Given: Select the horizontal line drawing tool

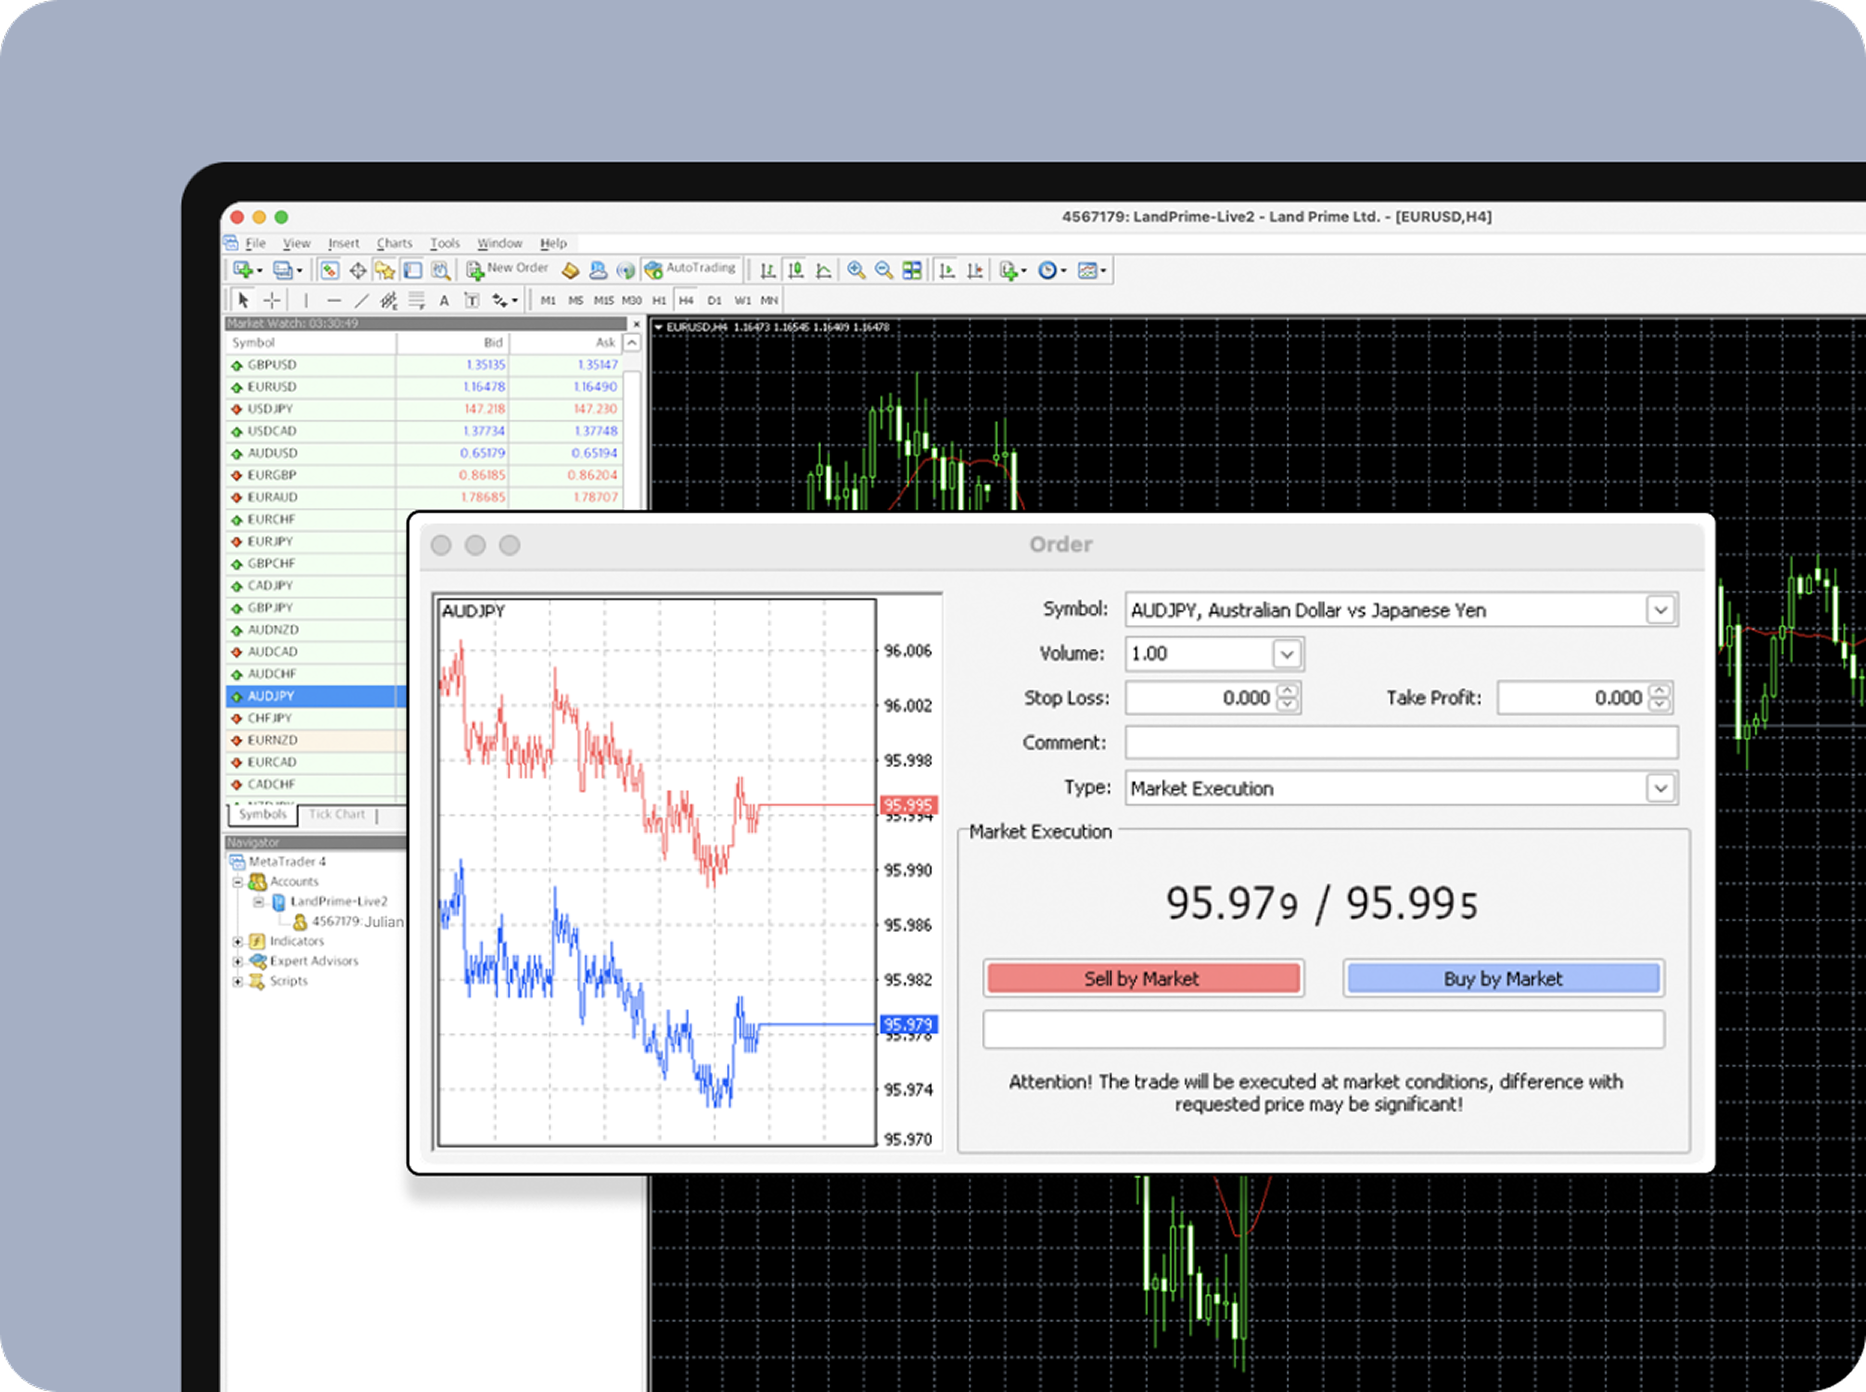Looking at the screenshot, I should (x=334, y=300).
